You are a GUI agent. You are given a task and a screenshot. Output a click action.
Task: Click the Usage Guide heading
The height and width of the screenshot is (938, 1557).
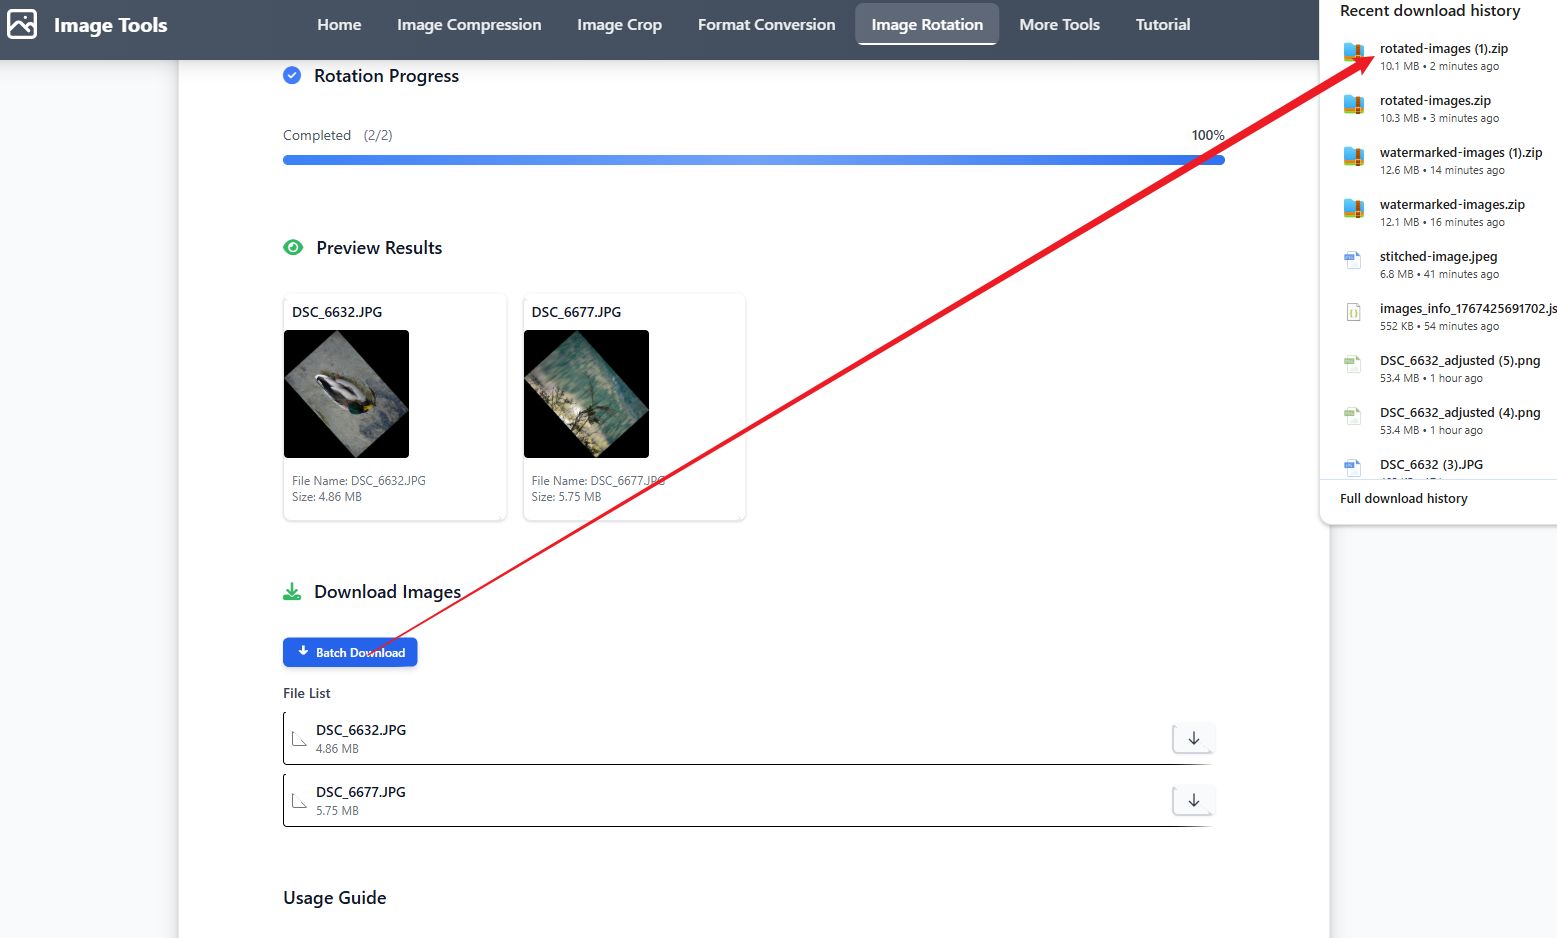point(334,898)
